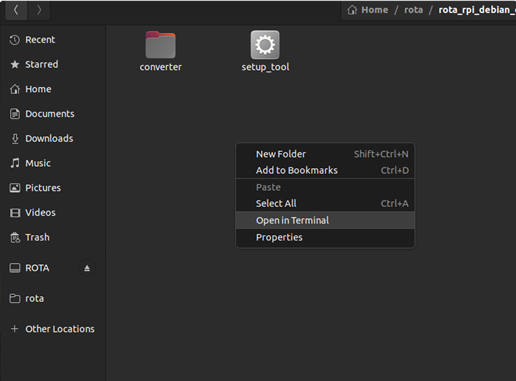Image resolution: width=516 pixels, height=381 pixels.
Task: Click the Downloads arrow icon
Action: tap(15, 138)
